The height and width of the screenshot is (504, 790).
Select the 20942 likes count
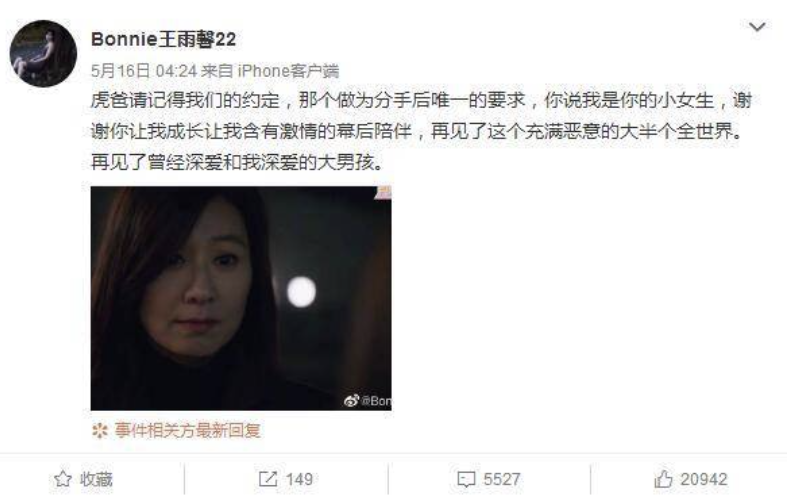point(704,479)
